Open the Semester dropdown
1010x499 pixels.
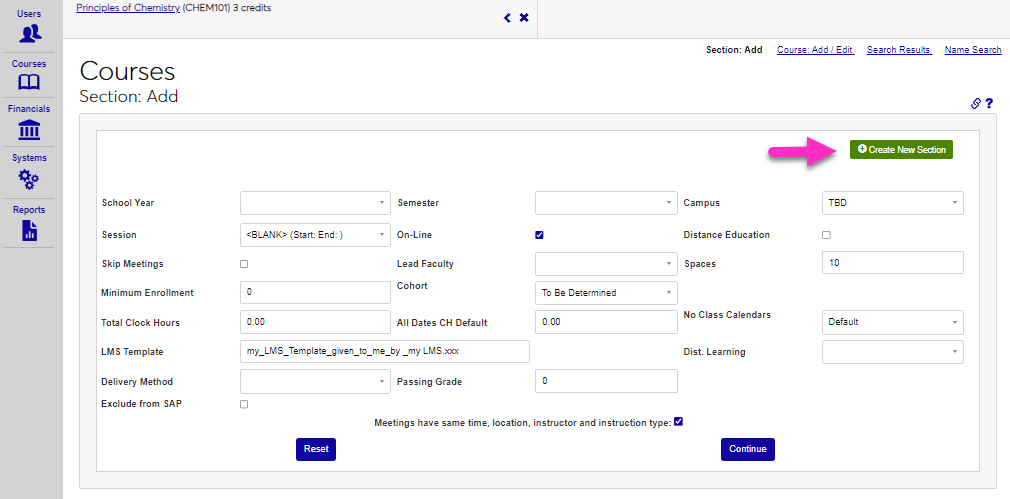(x=606, y=203)
